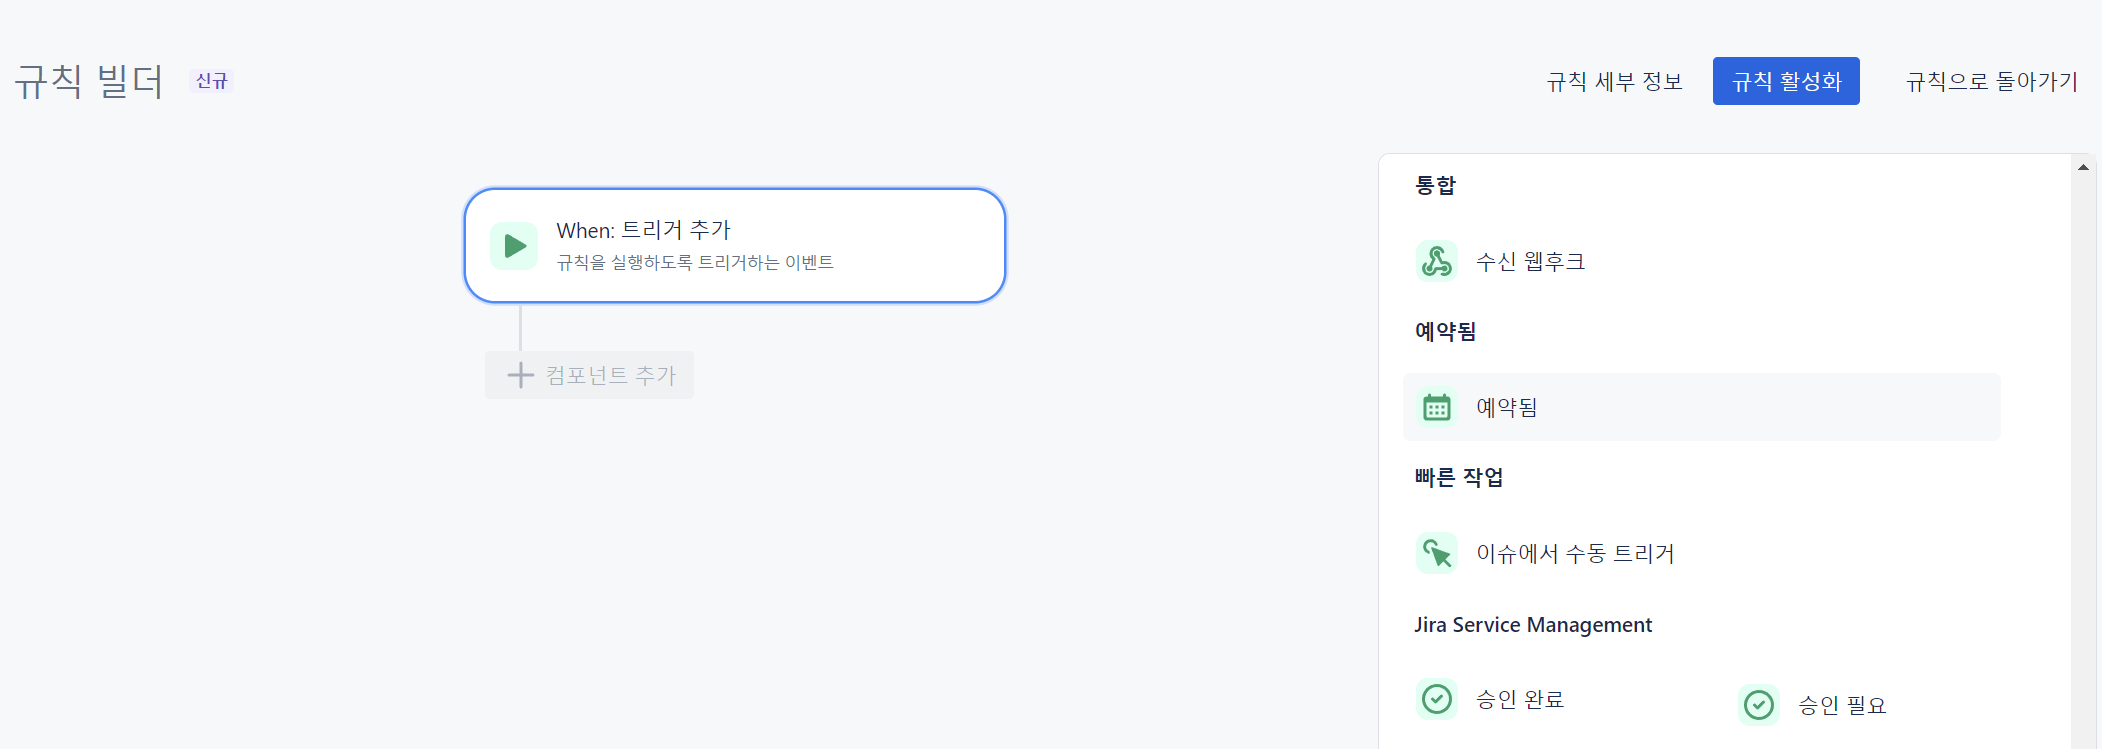Click the trigger panel scrollbar track
Viewport: 2102px width, 749px height.
[2083, 460]
